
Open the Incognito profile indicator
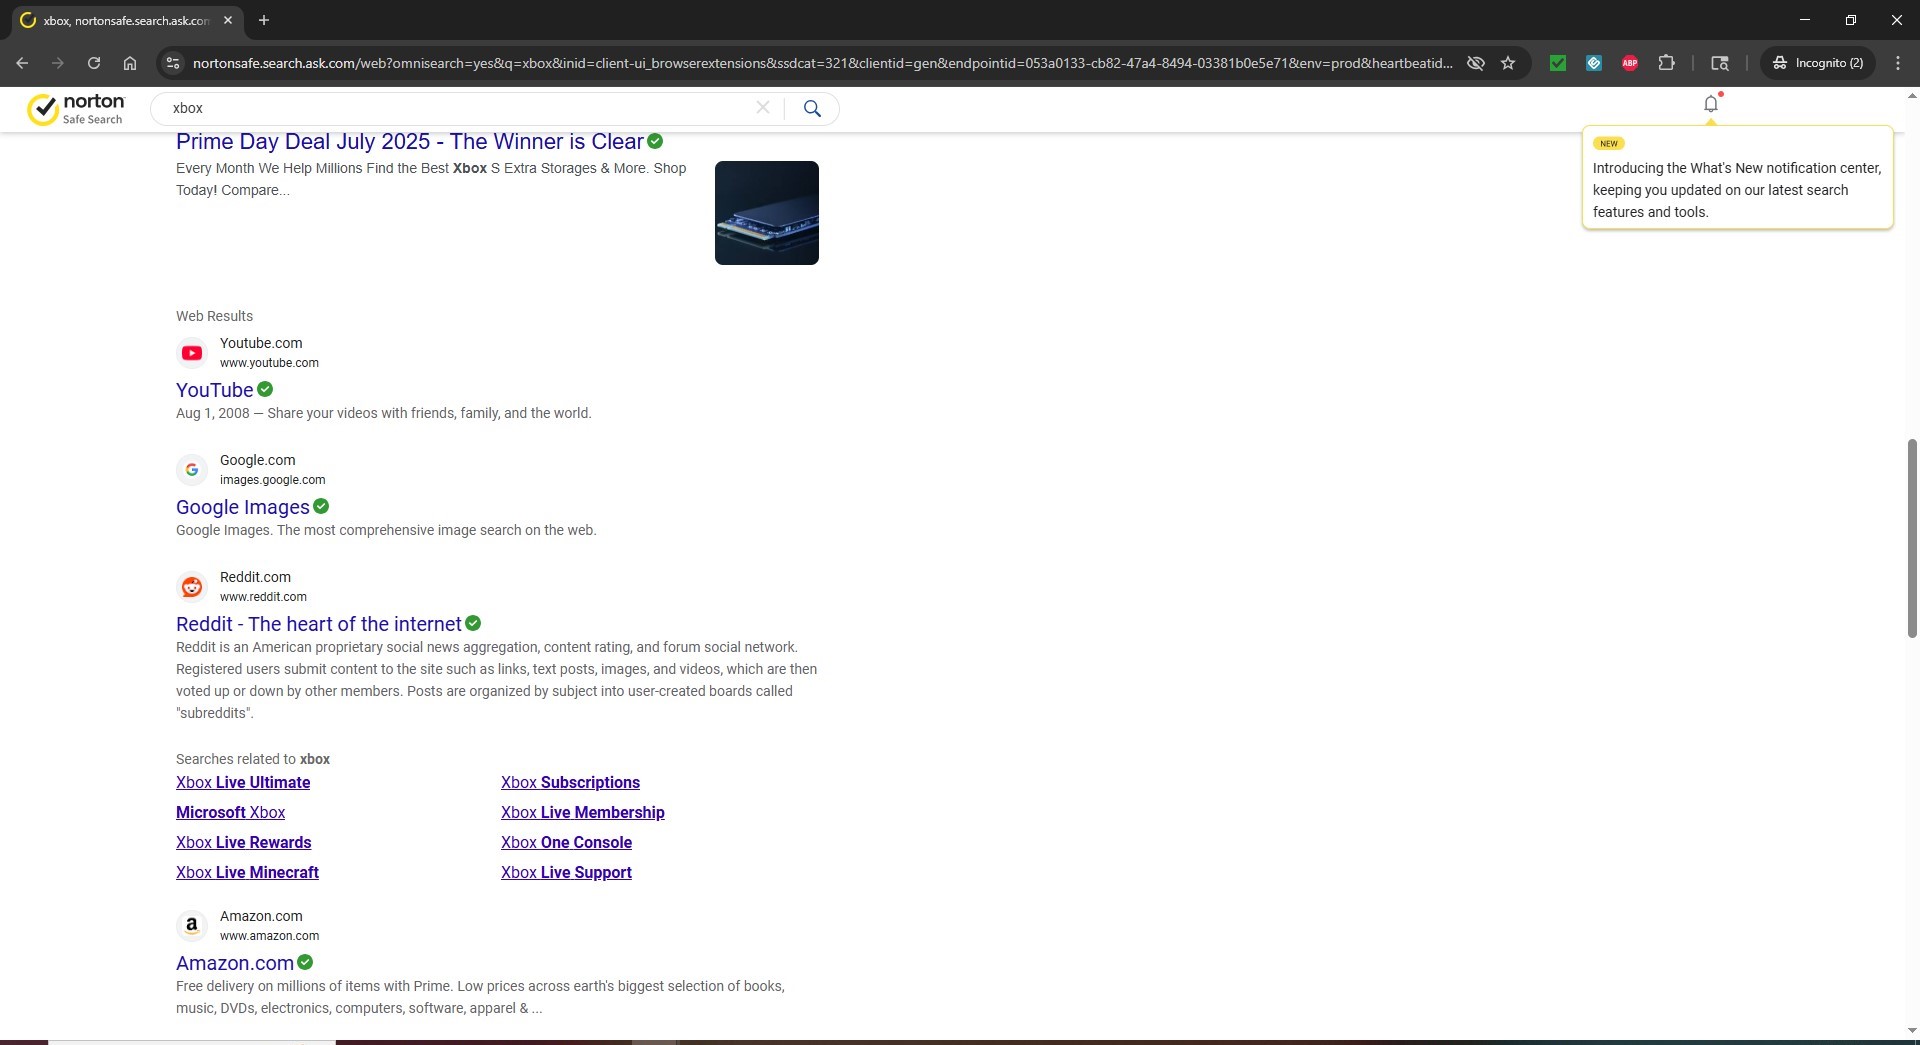tap(1818, 63)
